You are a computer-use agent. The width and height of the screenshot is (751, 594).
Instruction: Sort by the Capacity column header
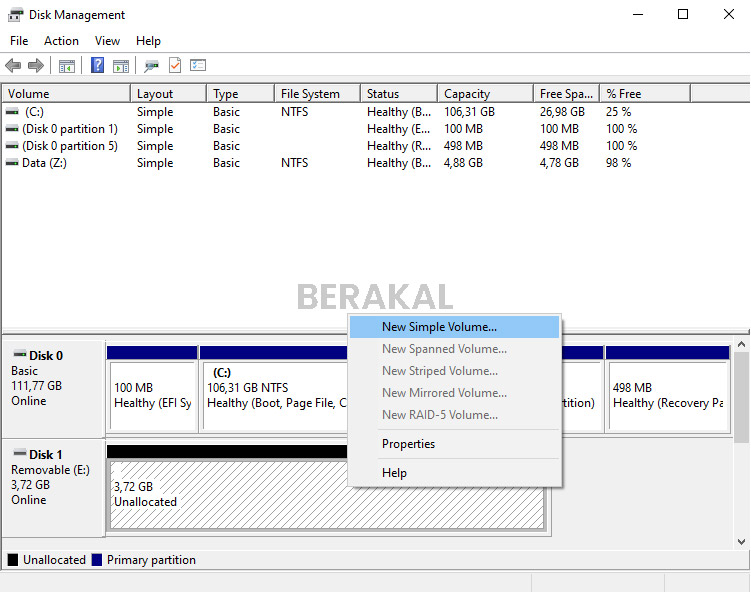click(467, 94)
